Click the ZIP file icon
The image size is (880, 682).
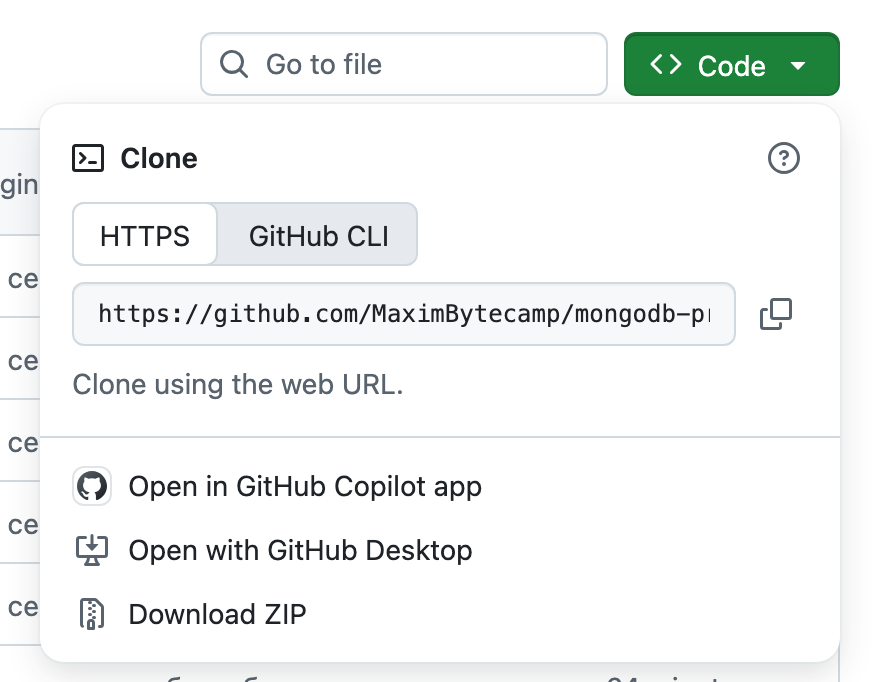click(x=91, y=614)
